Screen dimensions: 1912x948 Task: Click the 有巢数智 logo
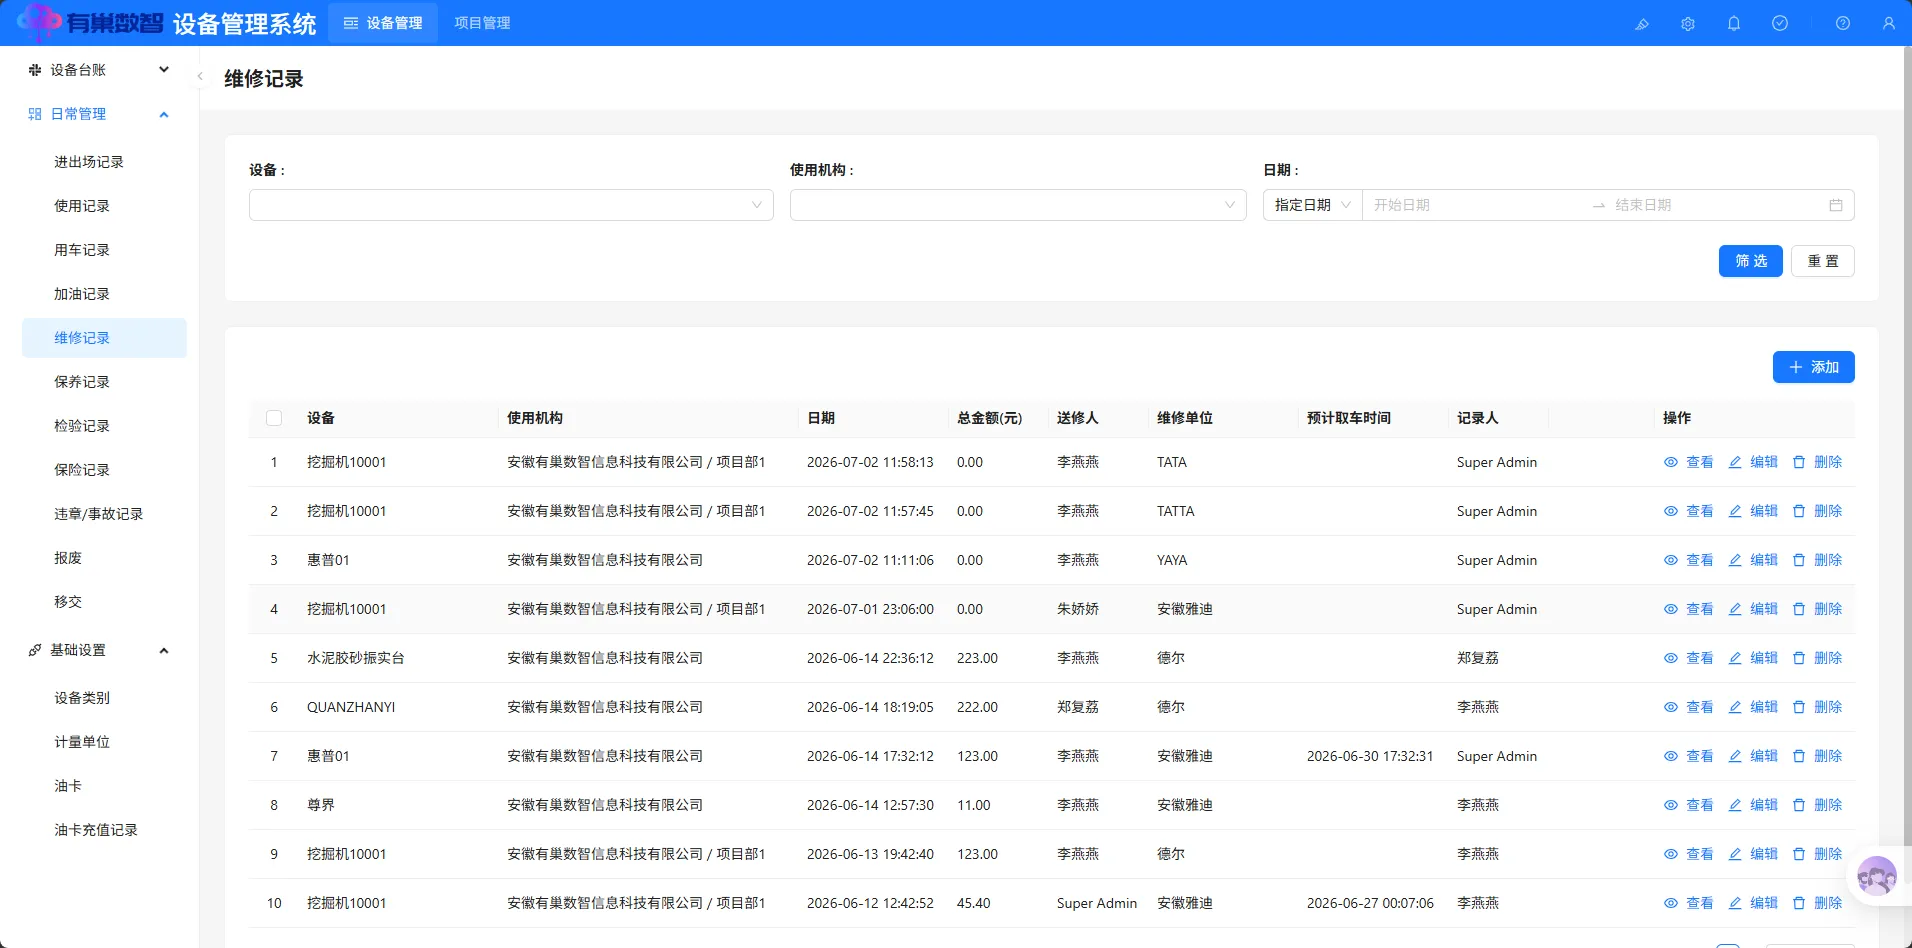[x=90, y=22]
